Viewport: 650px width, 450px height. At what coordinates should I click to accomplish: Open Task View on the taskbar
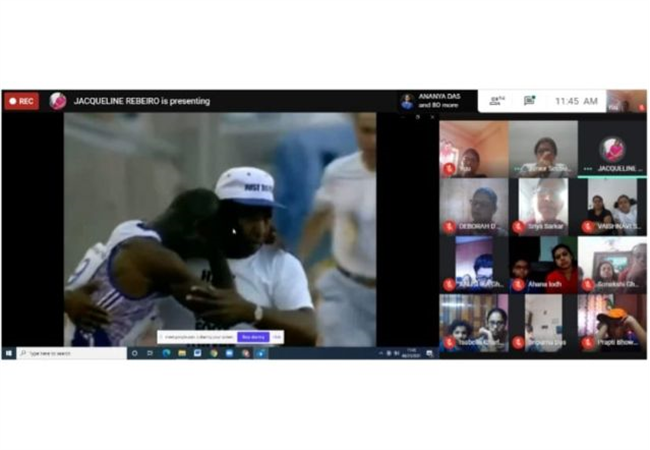pyautogui.click(x=150, y=353)
